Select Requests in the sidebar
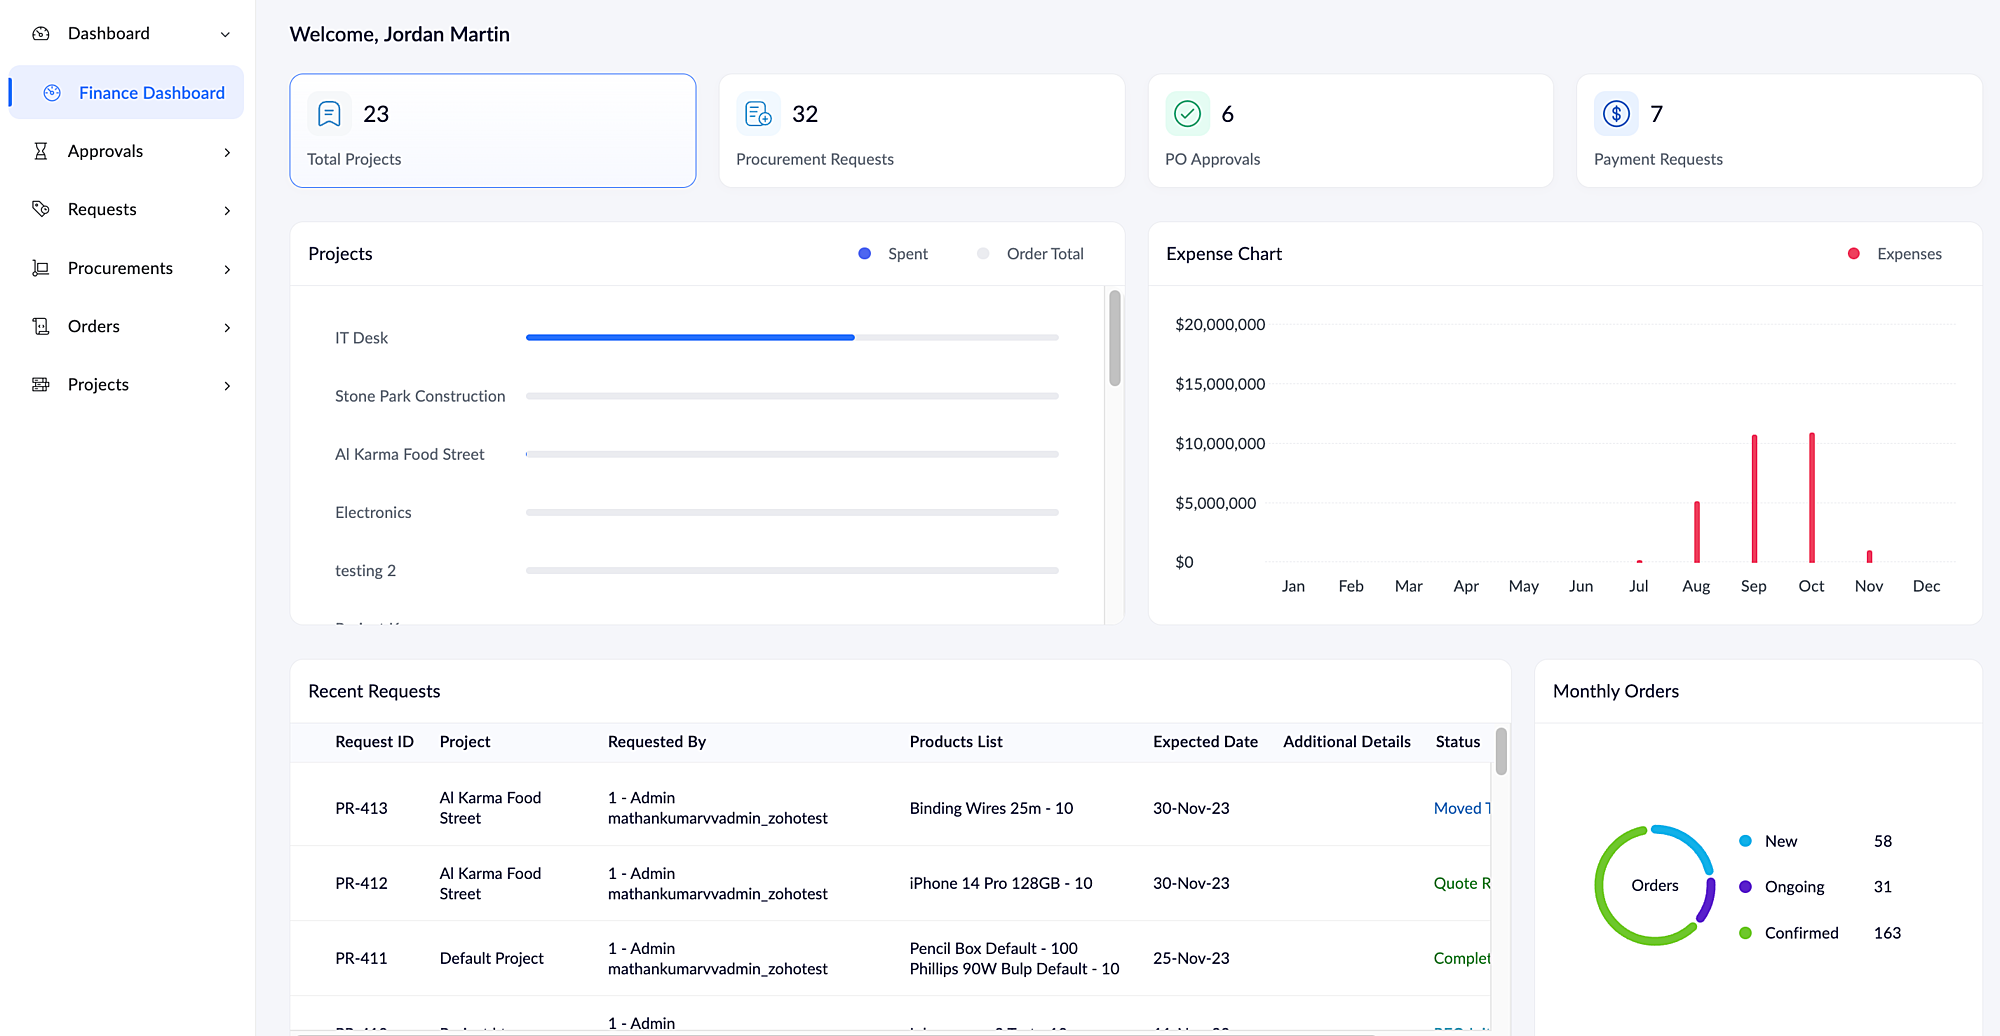 102,209
